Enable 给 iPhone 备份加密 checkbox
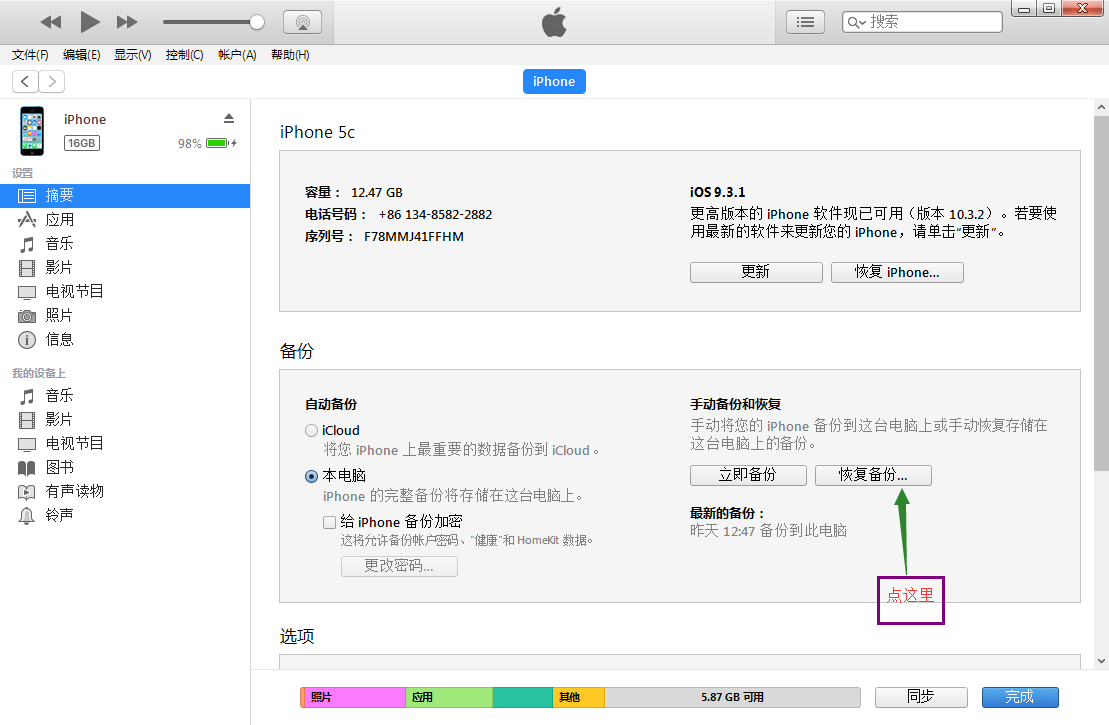 330,522
